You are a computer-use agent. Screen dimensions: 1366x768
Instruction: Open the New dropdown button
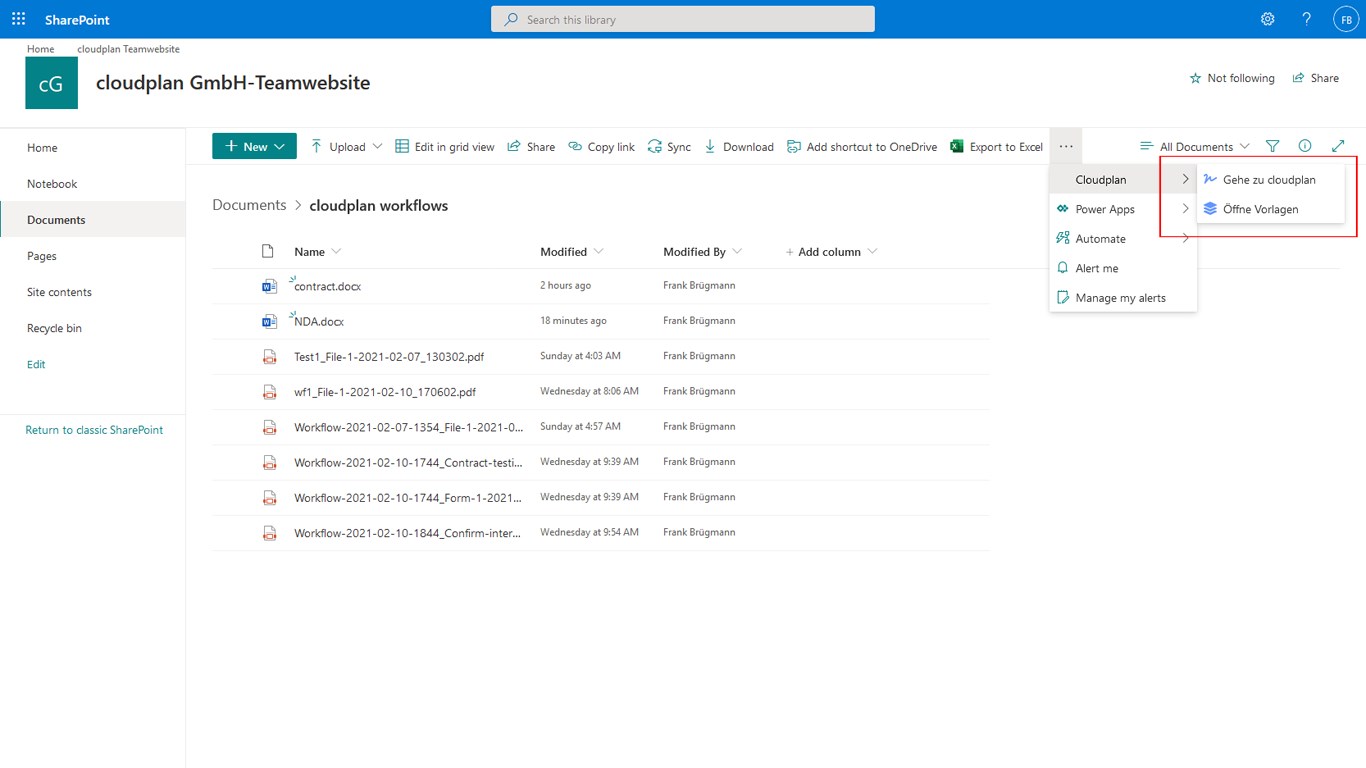pyautogui.click(x=254, y=146)
